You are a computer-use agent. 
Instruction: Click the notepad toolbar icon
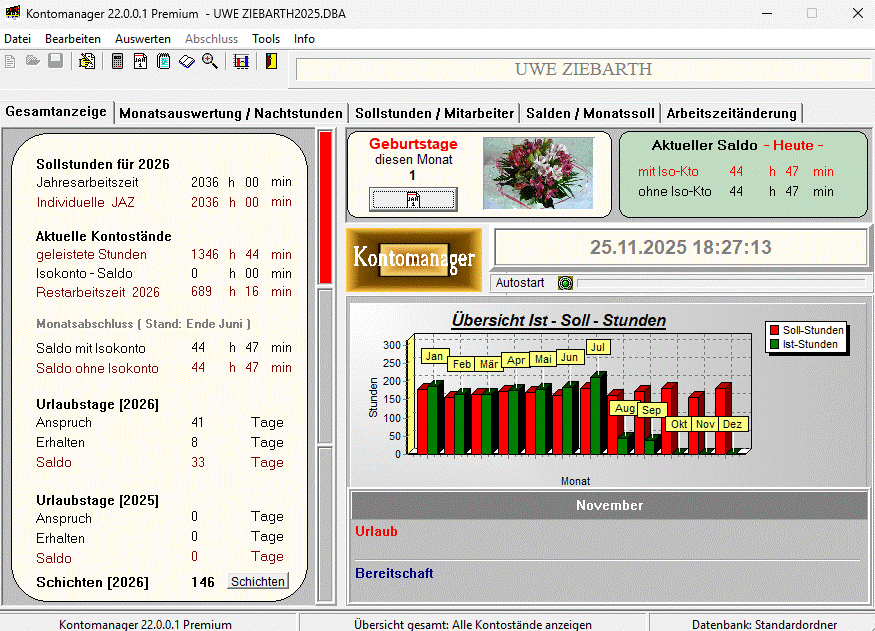163,62
